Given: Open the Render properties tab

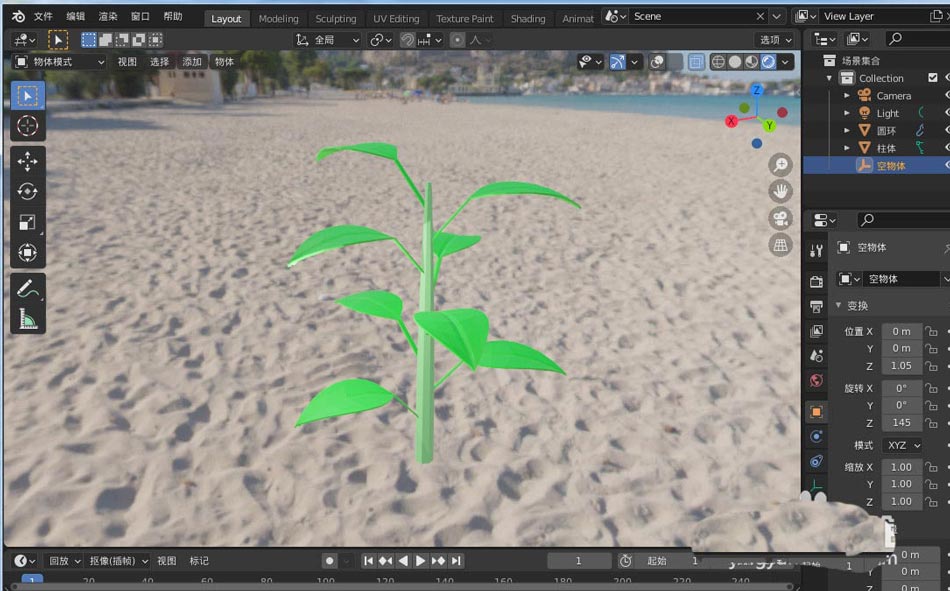Looking at the screenshot, I should pyautogui.click(x=816, y=281).
